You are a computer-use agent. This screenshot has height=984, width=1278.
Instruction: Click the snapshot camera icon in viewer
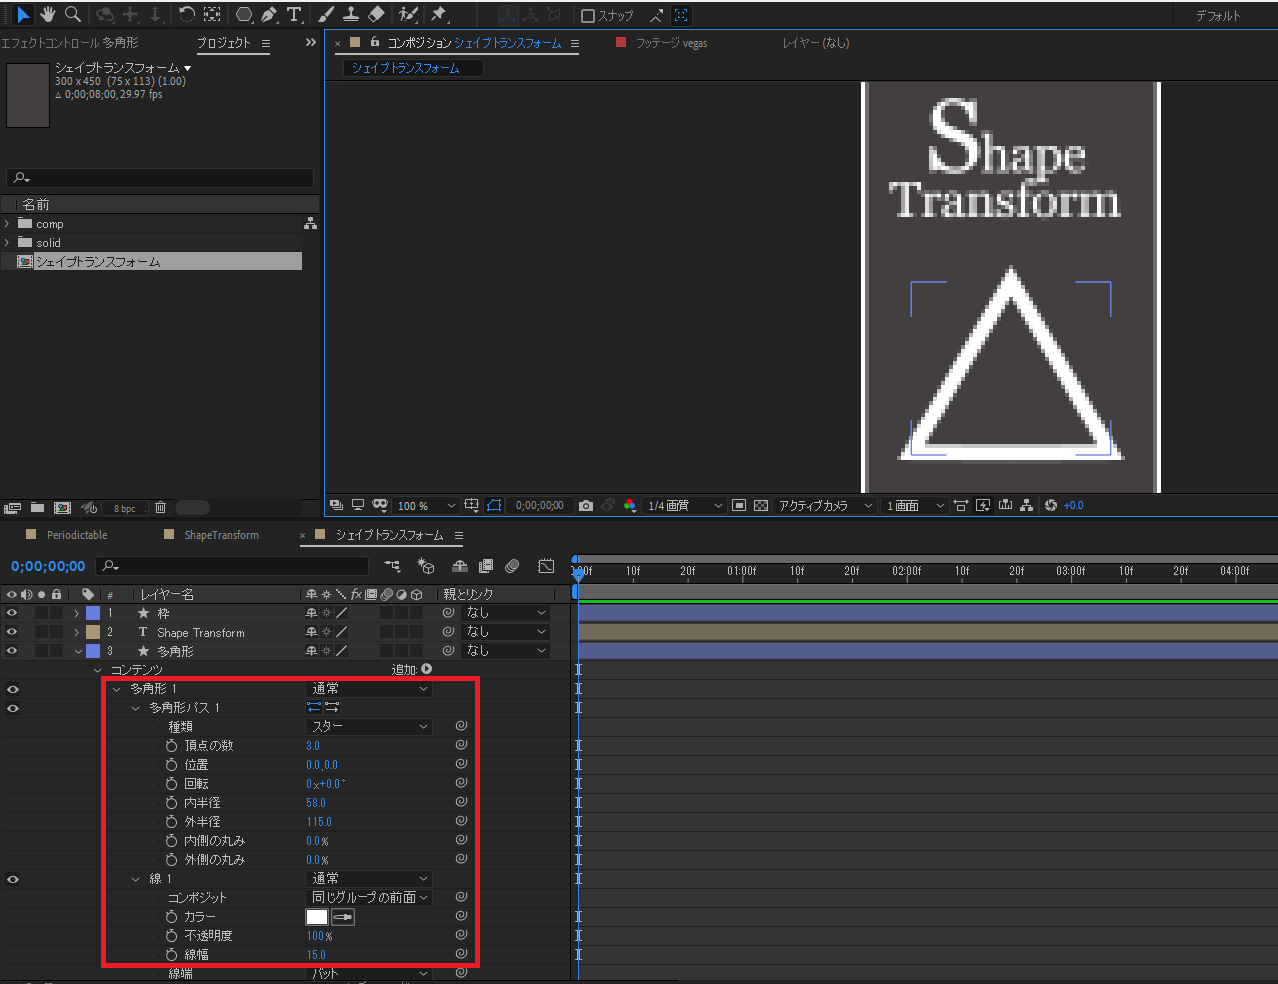pyautogui.click(x=586, y=506)
